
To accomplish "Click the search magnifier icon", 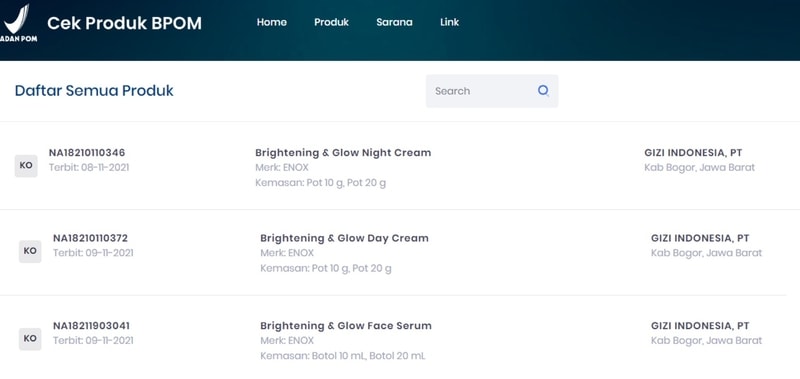I will (x=543, y=91).
